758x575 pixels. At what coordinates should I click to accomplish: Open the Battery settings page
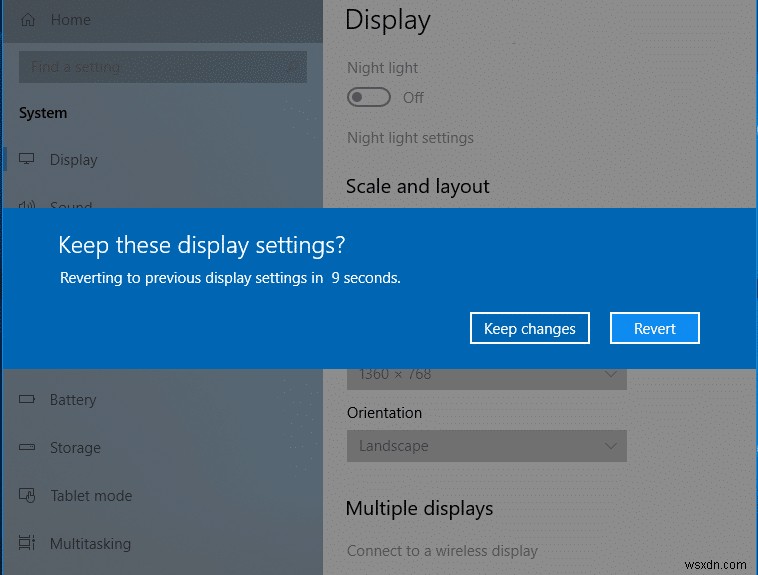click(73, 400)
